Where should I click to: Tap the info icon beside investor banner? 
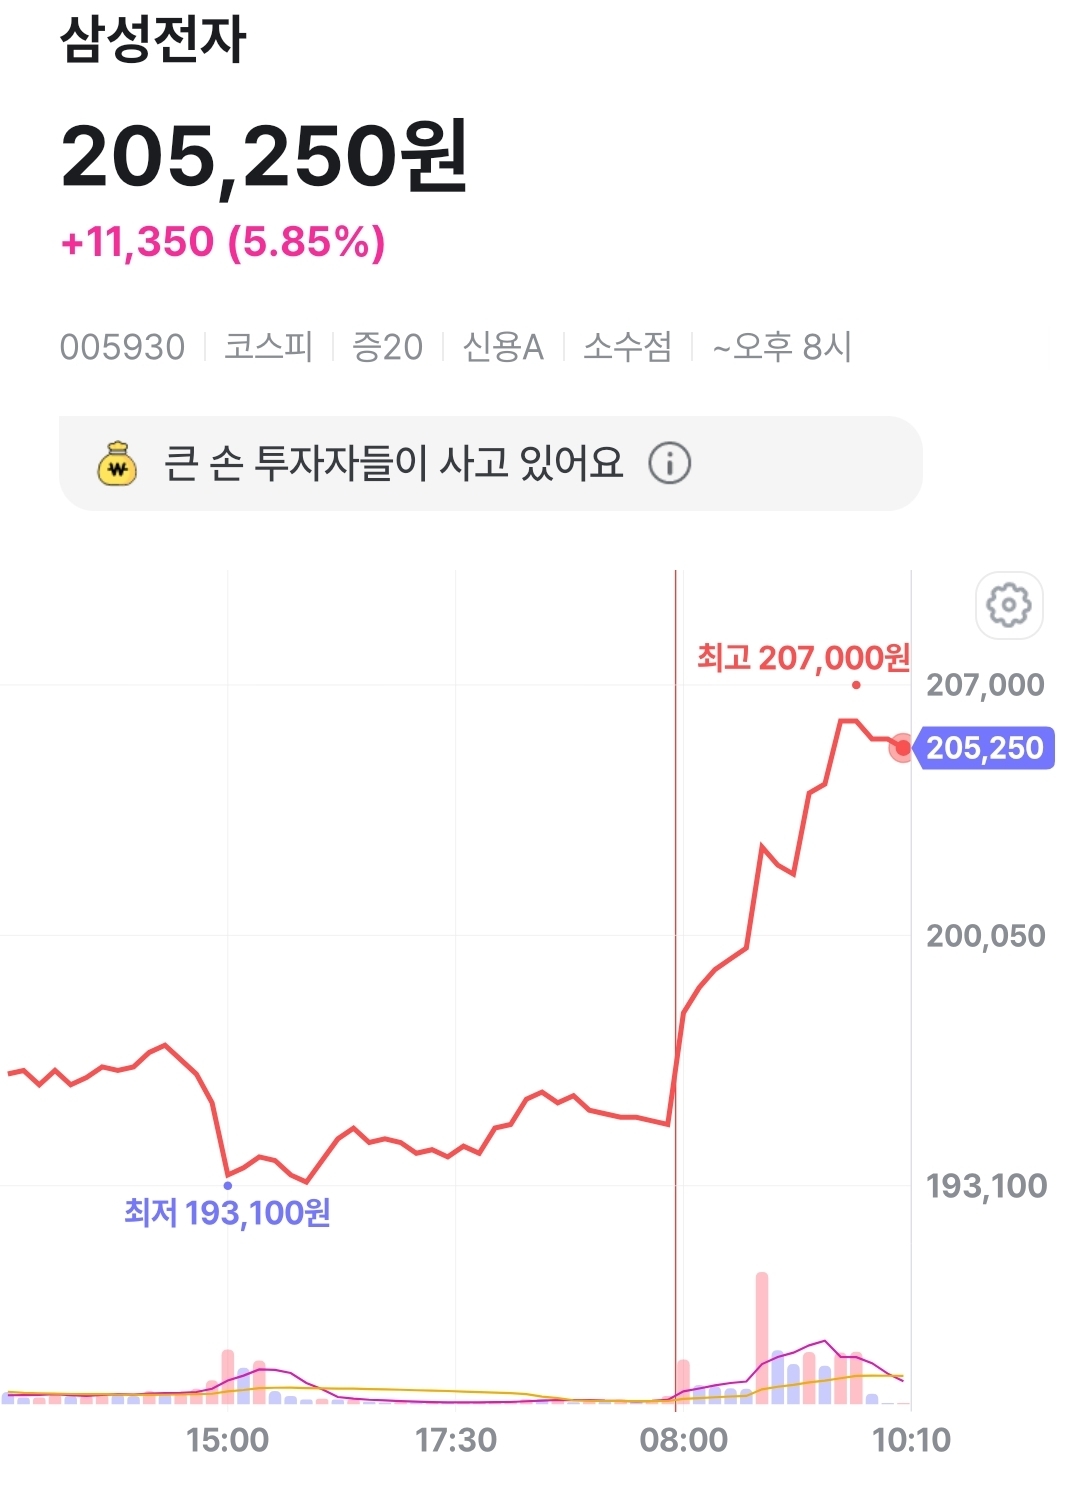(669, 464)
